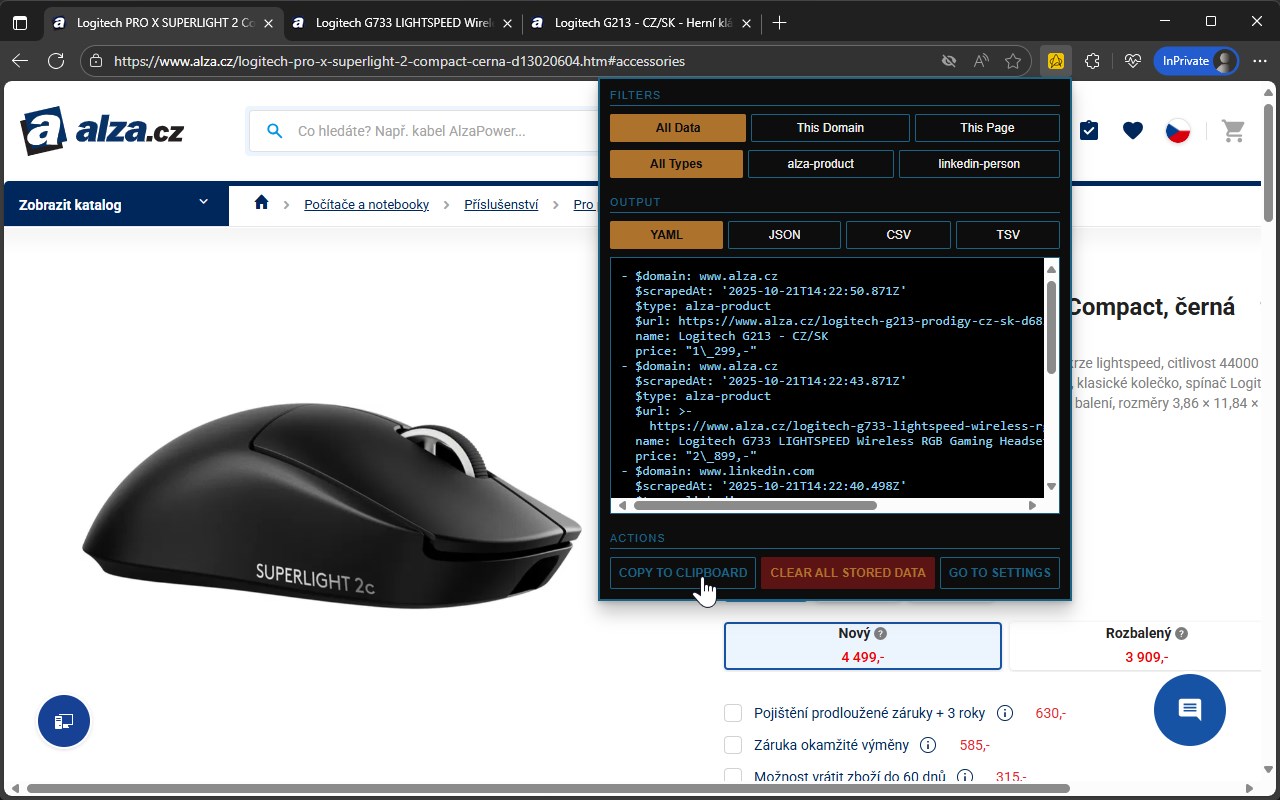Open the chat bubble button
Image resolution: width=1280 pixels, height=800 pixels.
coord(1190,710)
